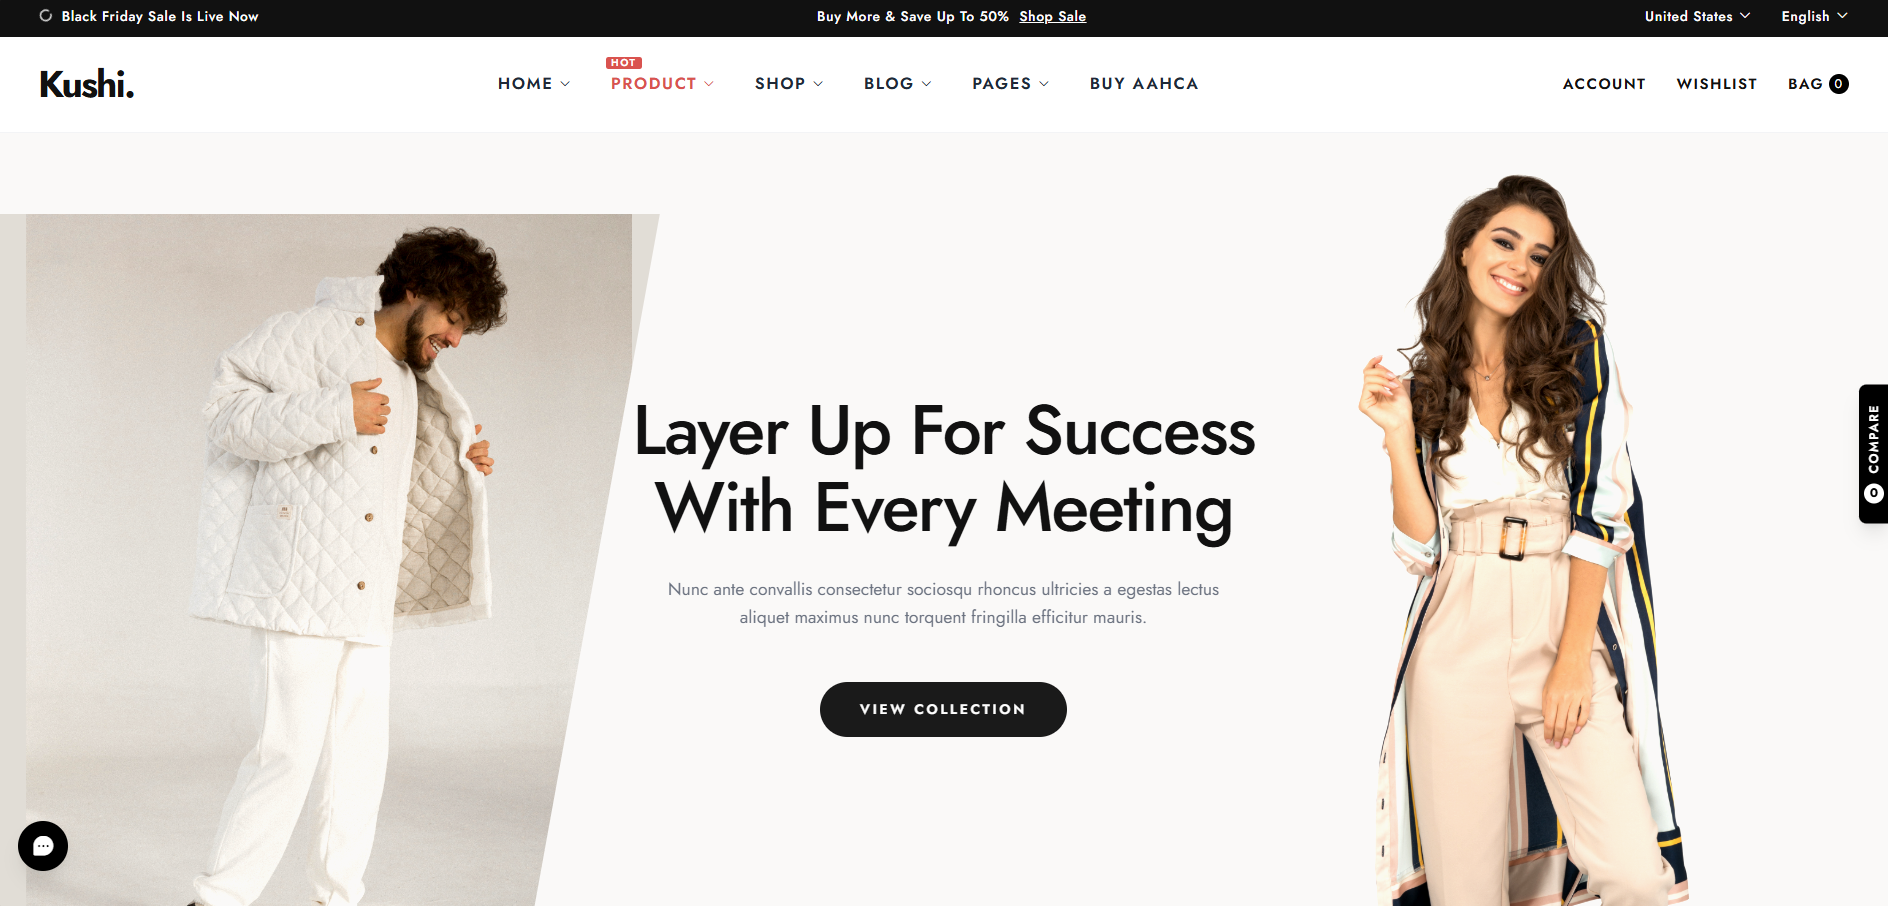This screenshot has height=906, width=1888.
Task: Click the Buy Aahca link
Action: (x=1144, y=84)
